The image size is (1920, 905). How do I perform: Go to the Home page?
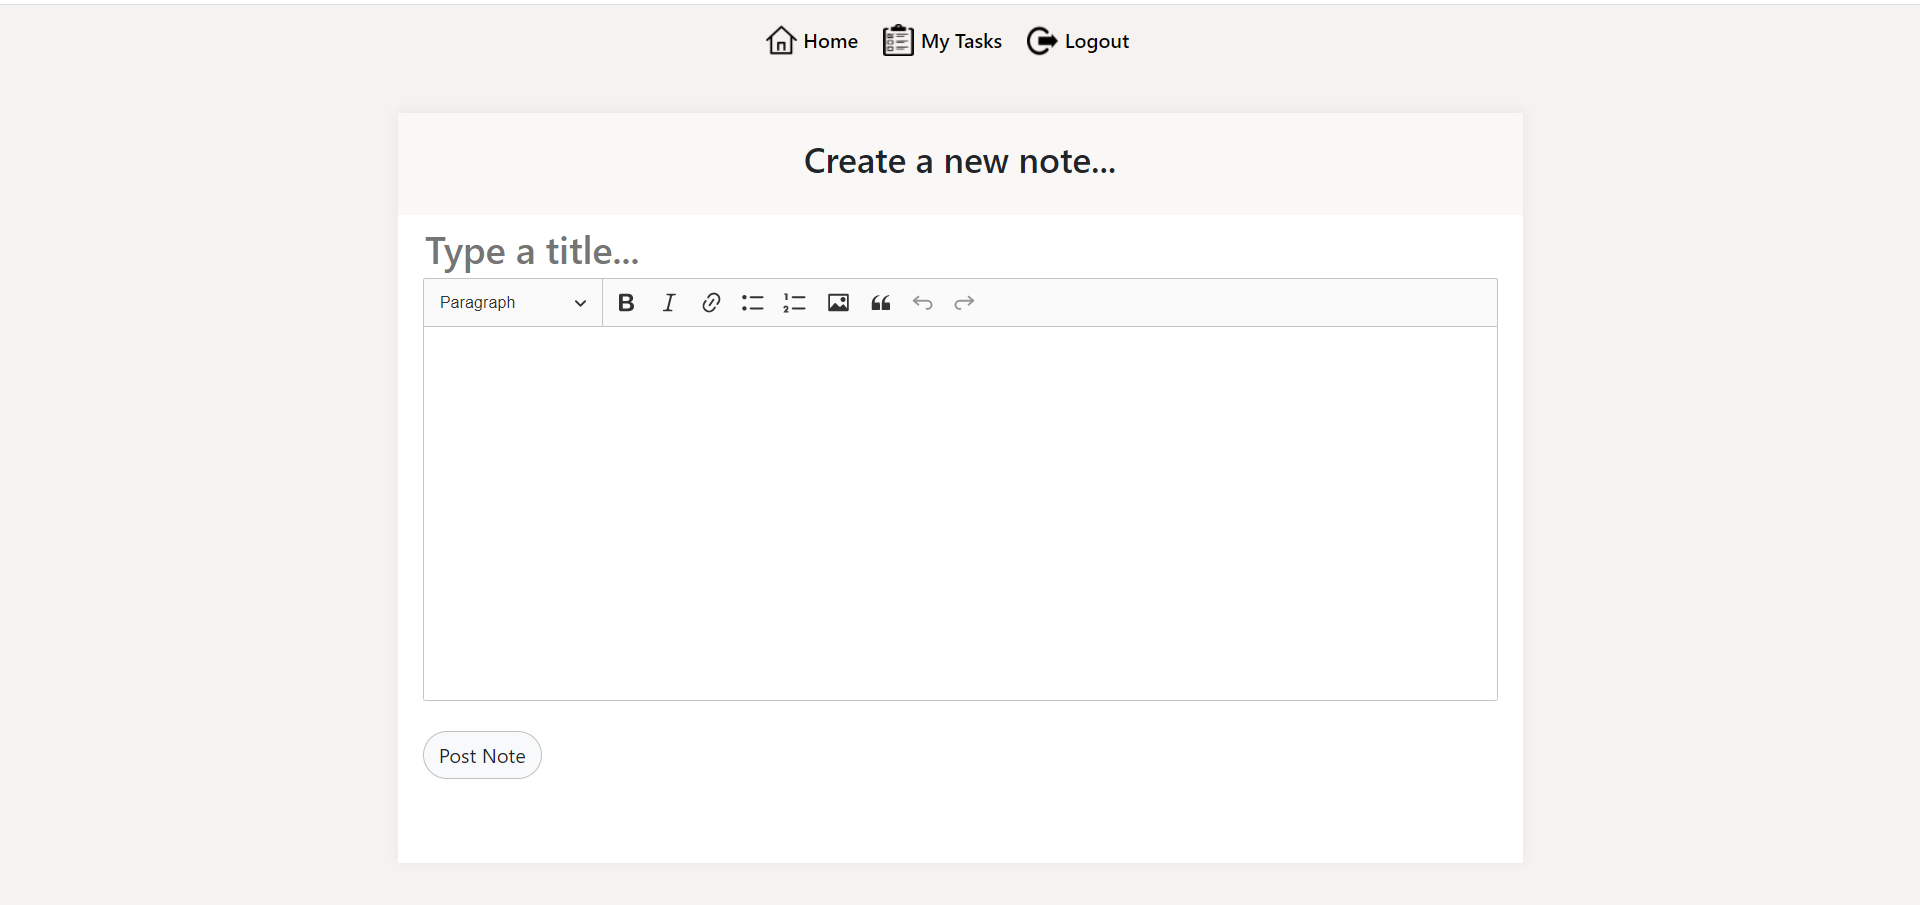pos(812,41)
